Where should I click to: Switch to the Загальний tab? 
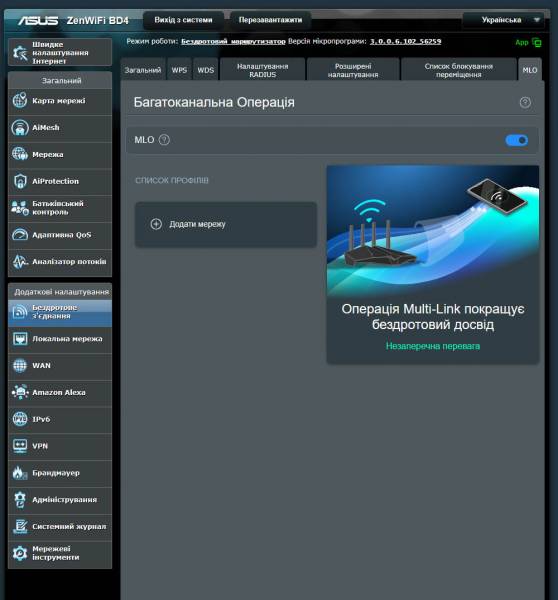tap(143, 70)
